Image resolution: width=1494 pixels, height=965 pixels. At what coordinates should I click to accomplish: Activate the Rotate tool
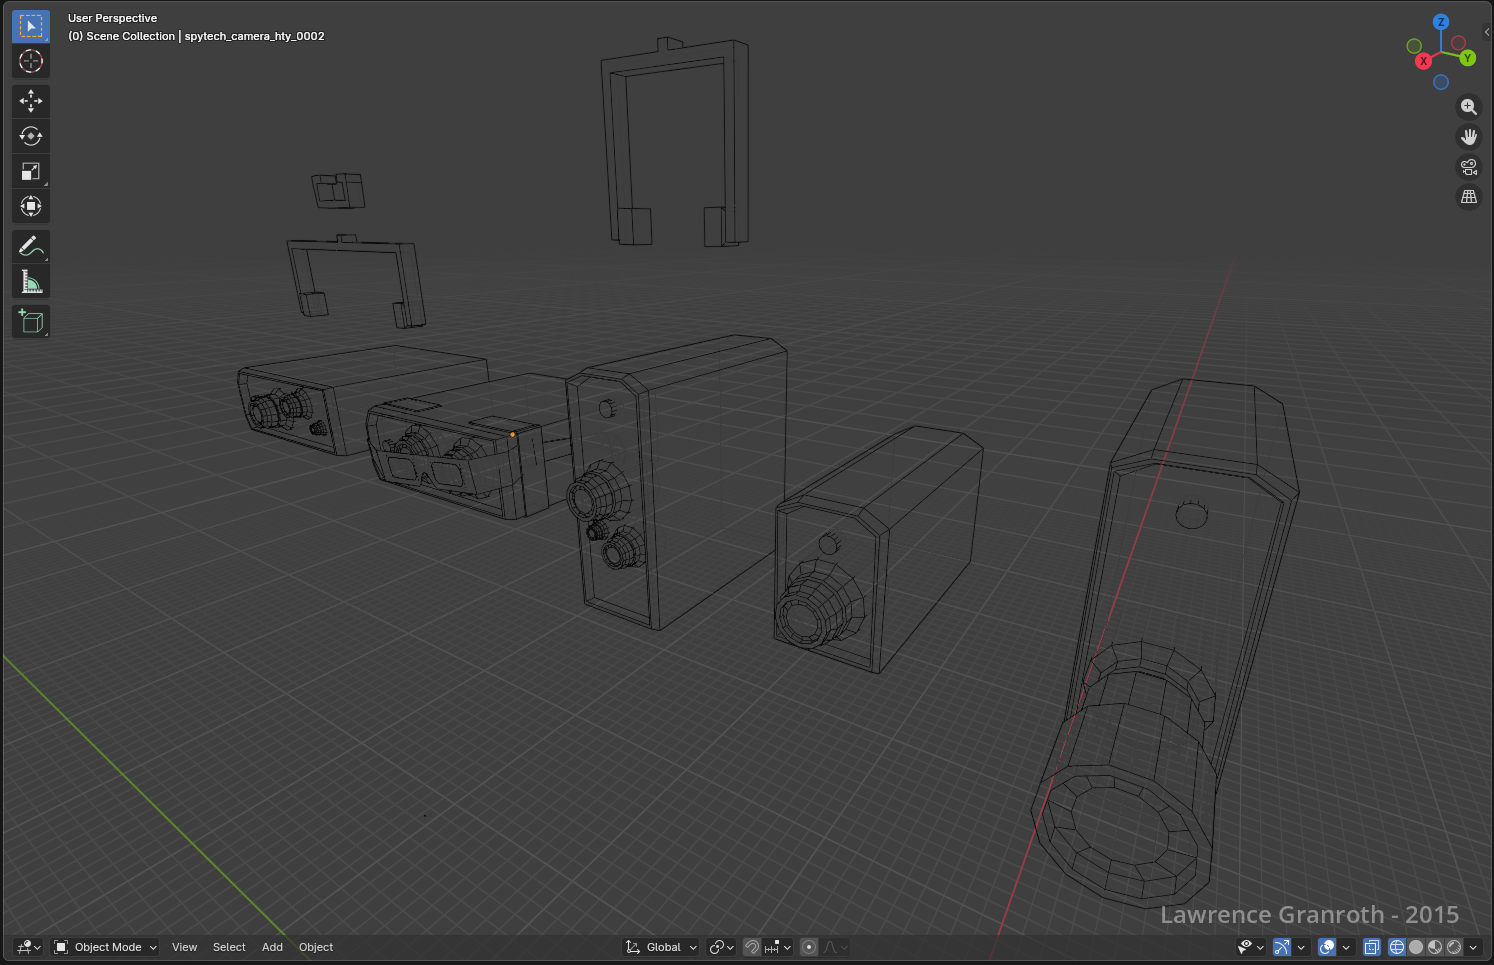click(31, 136)
